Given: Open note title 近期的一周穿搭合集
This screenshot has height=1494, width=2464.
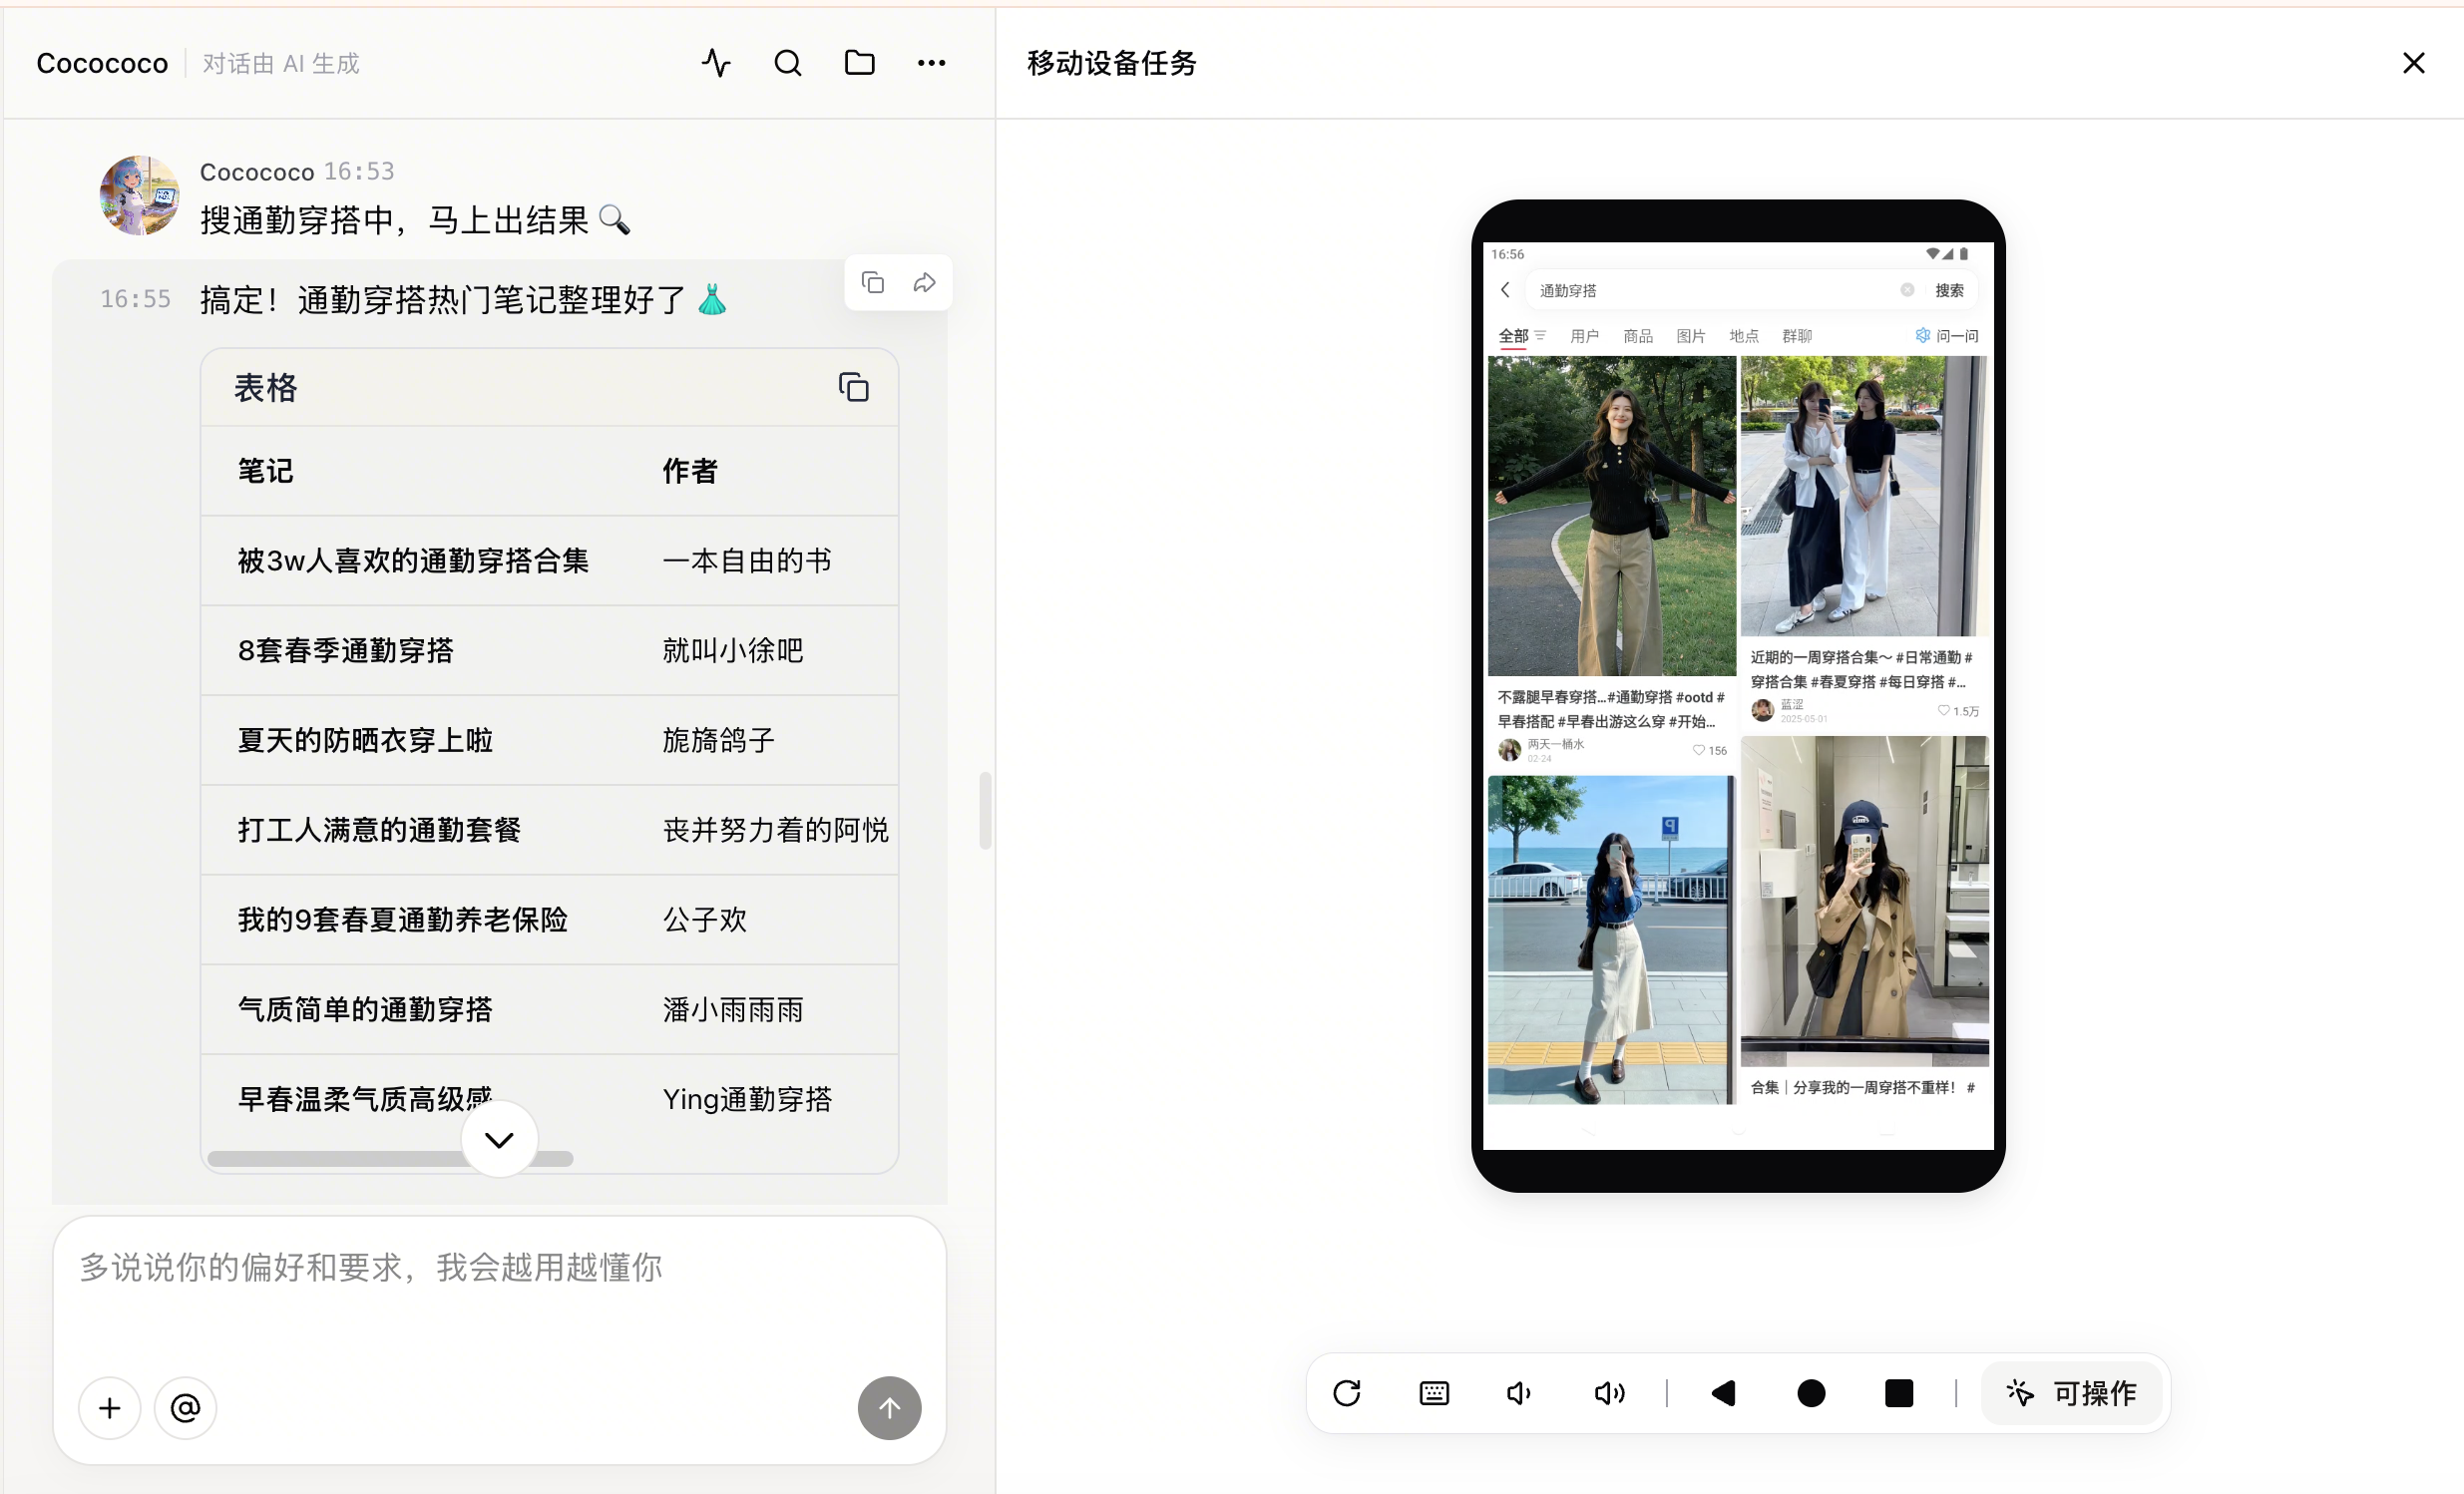Looking at the screenshot, I should pos(1861,669).
